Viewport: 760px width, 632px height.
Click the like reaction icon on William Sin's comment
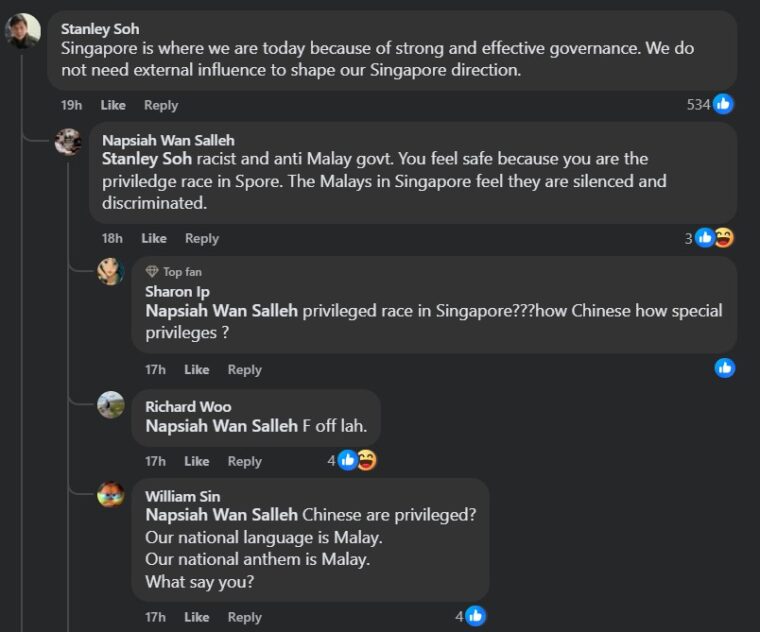point(476,616)
